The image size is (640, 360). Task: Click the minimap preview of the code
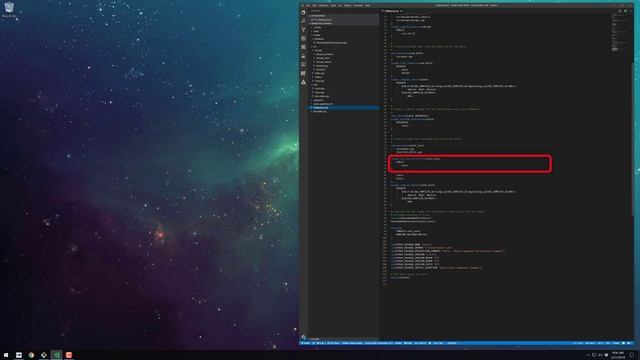click(x=620, y=33)
